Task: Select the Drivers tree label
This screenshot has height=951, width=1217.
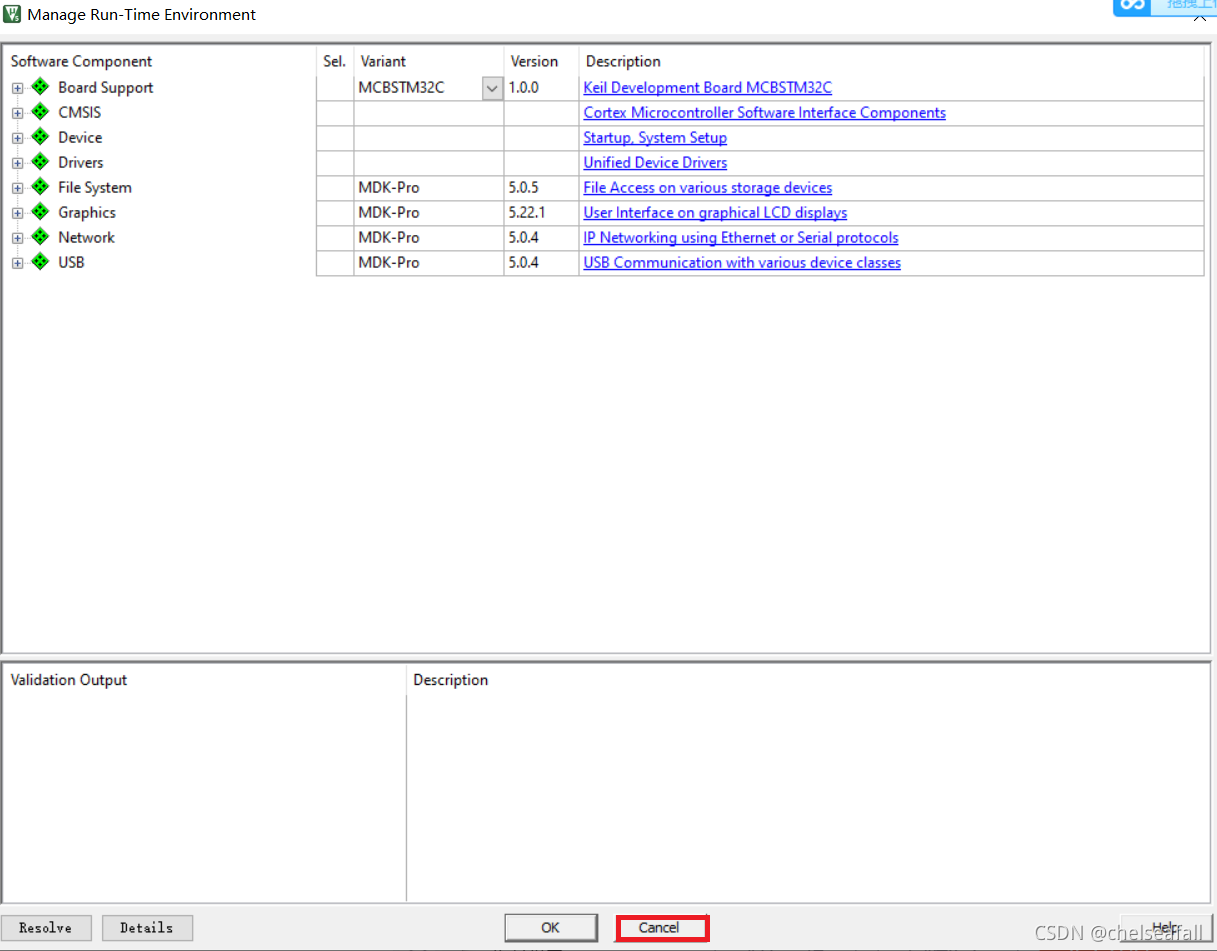Action: (x=81, y=163)
